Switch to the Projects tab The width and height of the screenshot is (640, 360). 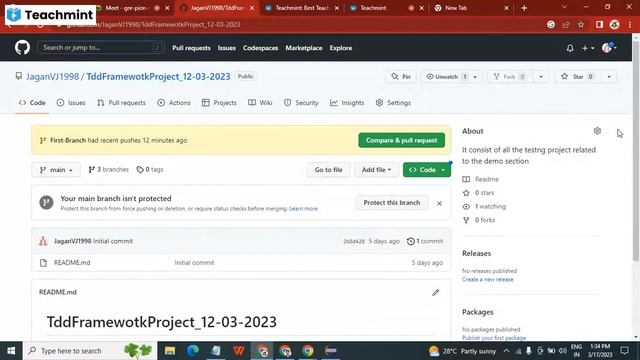point(220,103)
